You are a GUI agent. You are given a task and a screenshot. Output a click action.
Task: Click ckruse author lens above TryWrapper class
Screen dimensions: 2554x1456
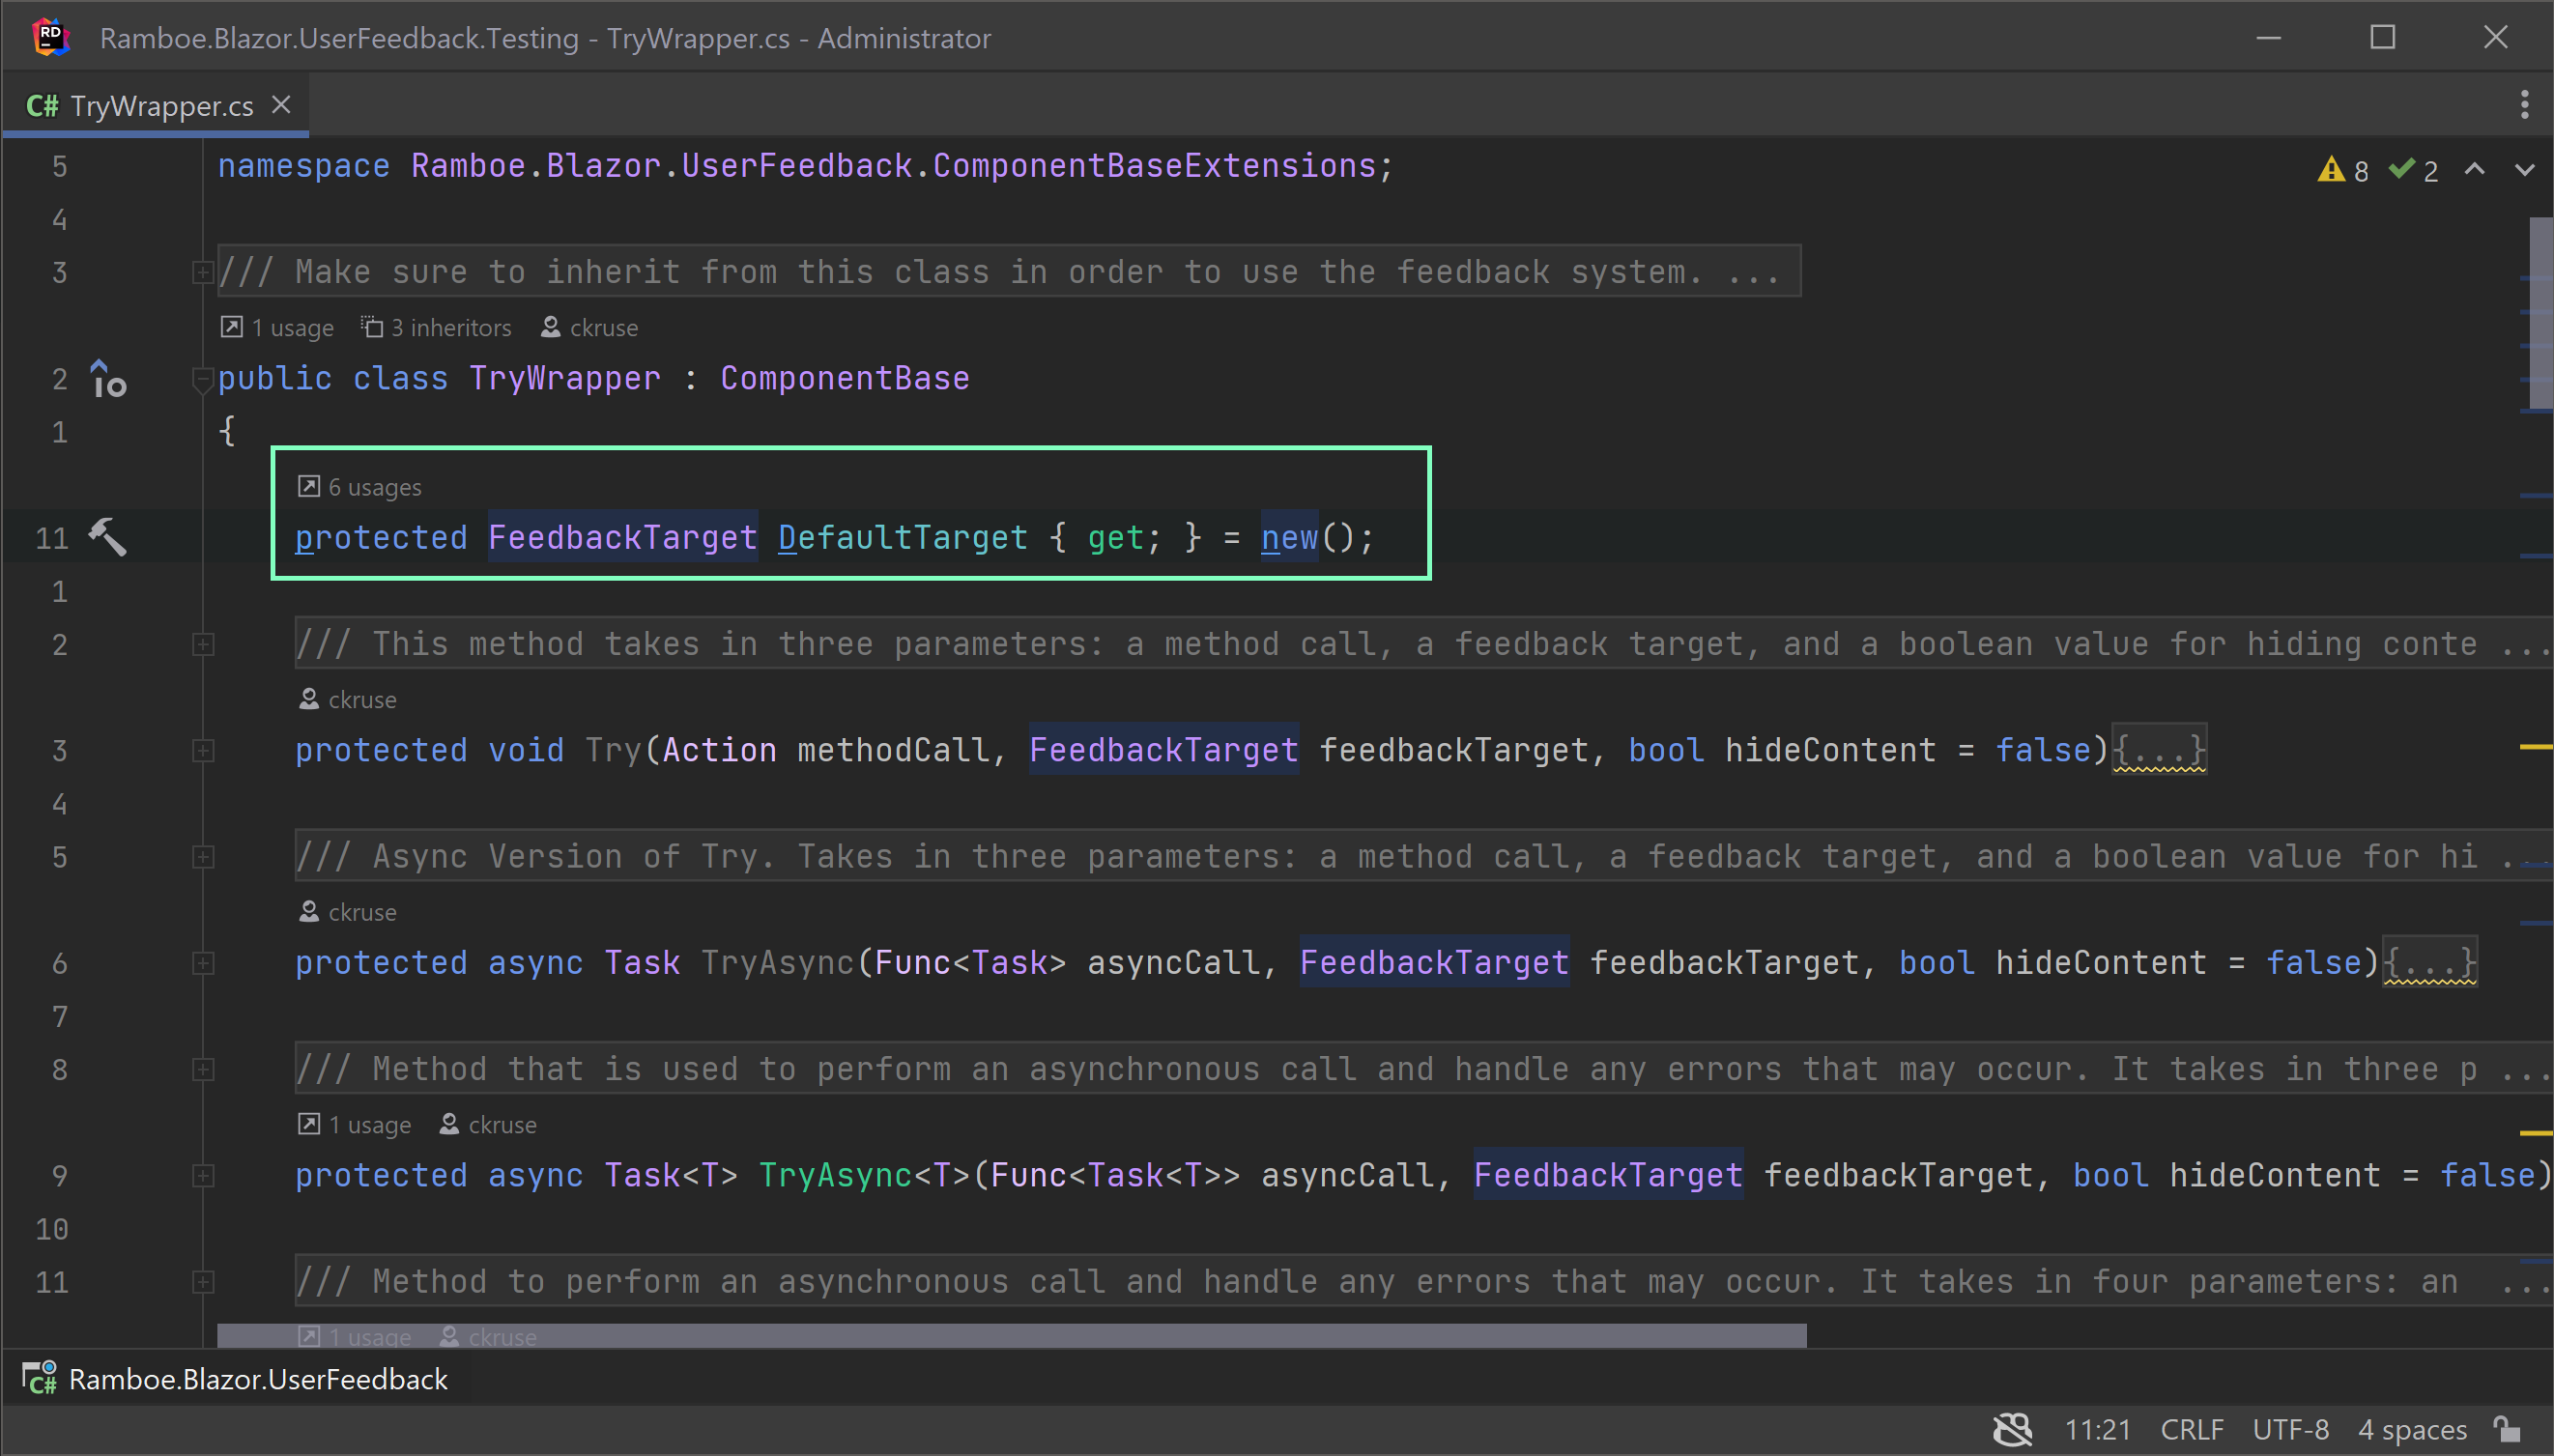coord(589,327)
